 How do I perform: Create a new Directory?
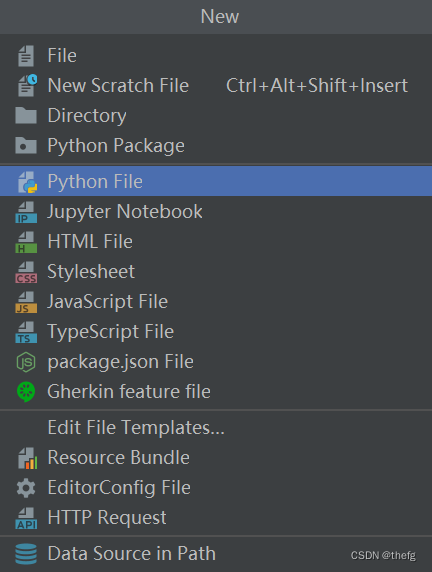(216, 116)
